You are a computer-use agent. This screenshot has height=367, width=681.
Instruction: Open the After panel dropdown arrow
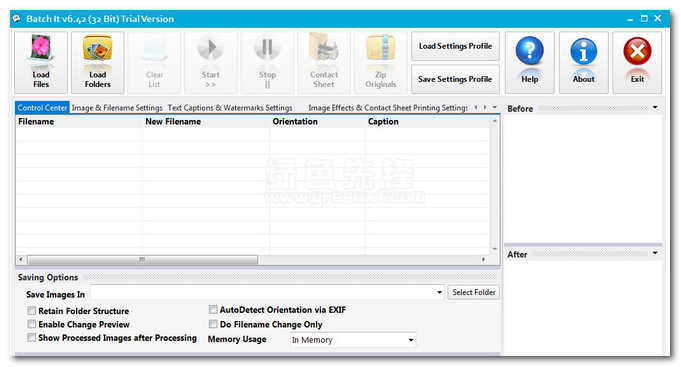coord(655,253)
